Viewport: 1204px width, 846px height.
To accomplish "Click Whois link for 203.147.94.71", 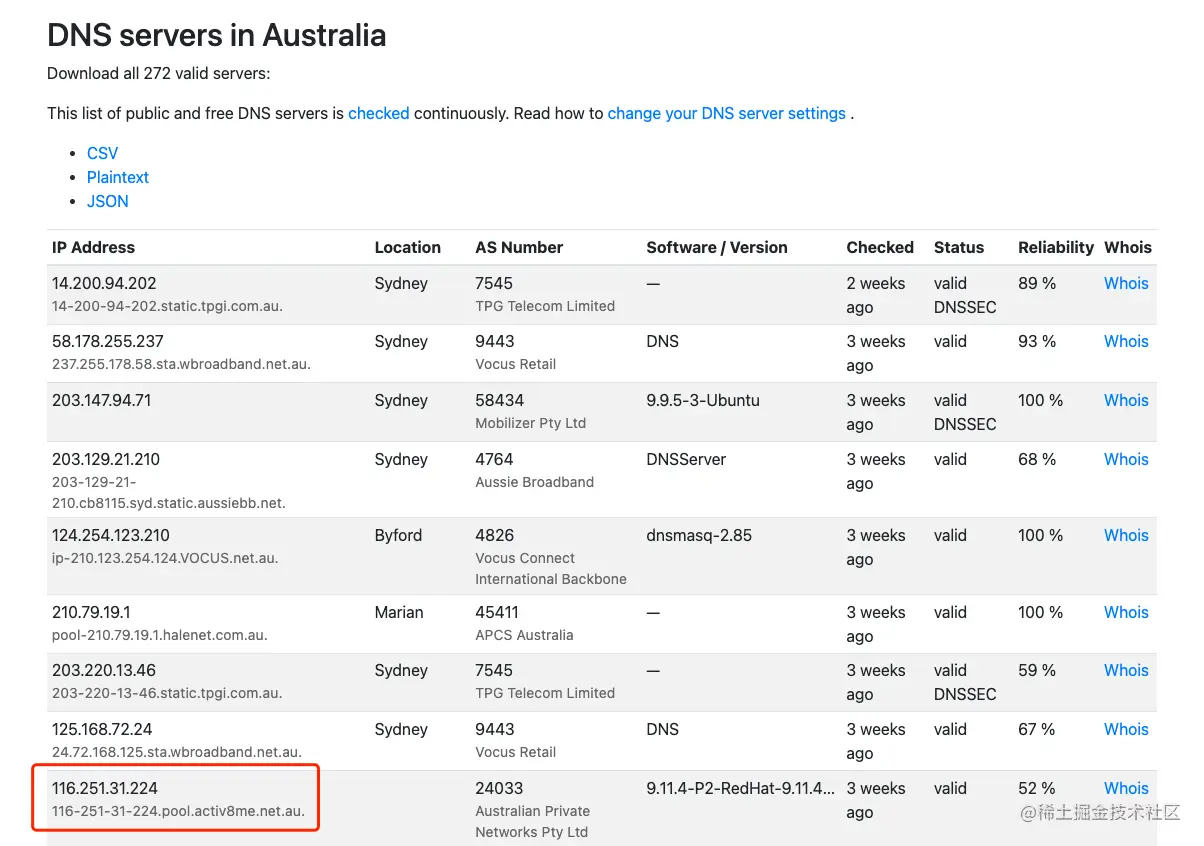I will coord(1126,400).
